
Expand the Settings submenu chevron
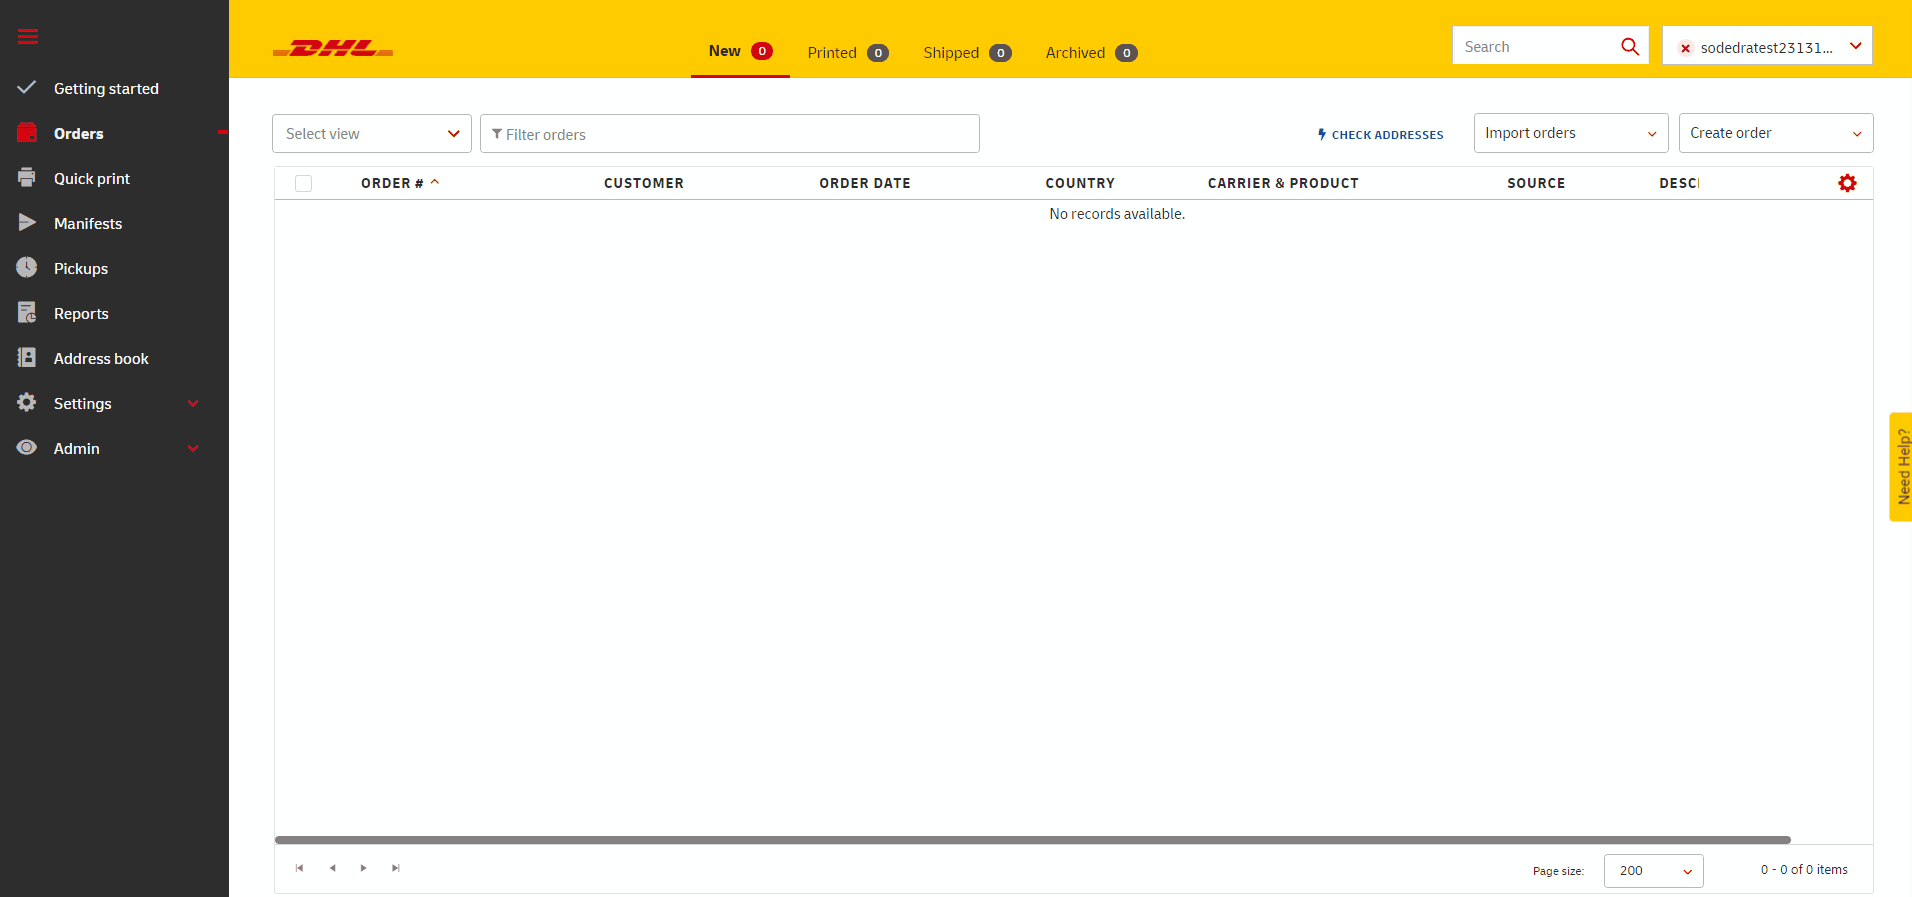pyautogui.click(x=193, y=403)
